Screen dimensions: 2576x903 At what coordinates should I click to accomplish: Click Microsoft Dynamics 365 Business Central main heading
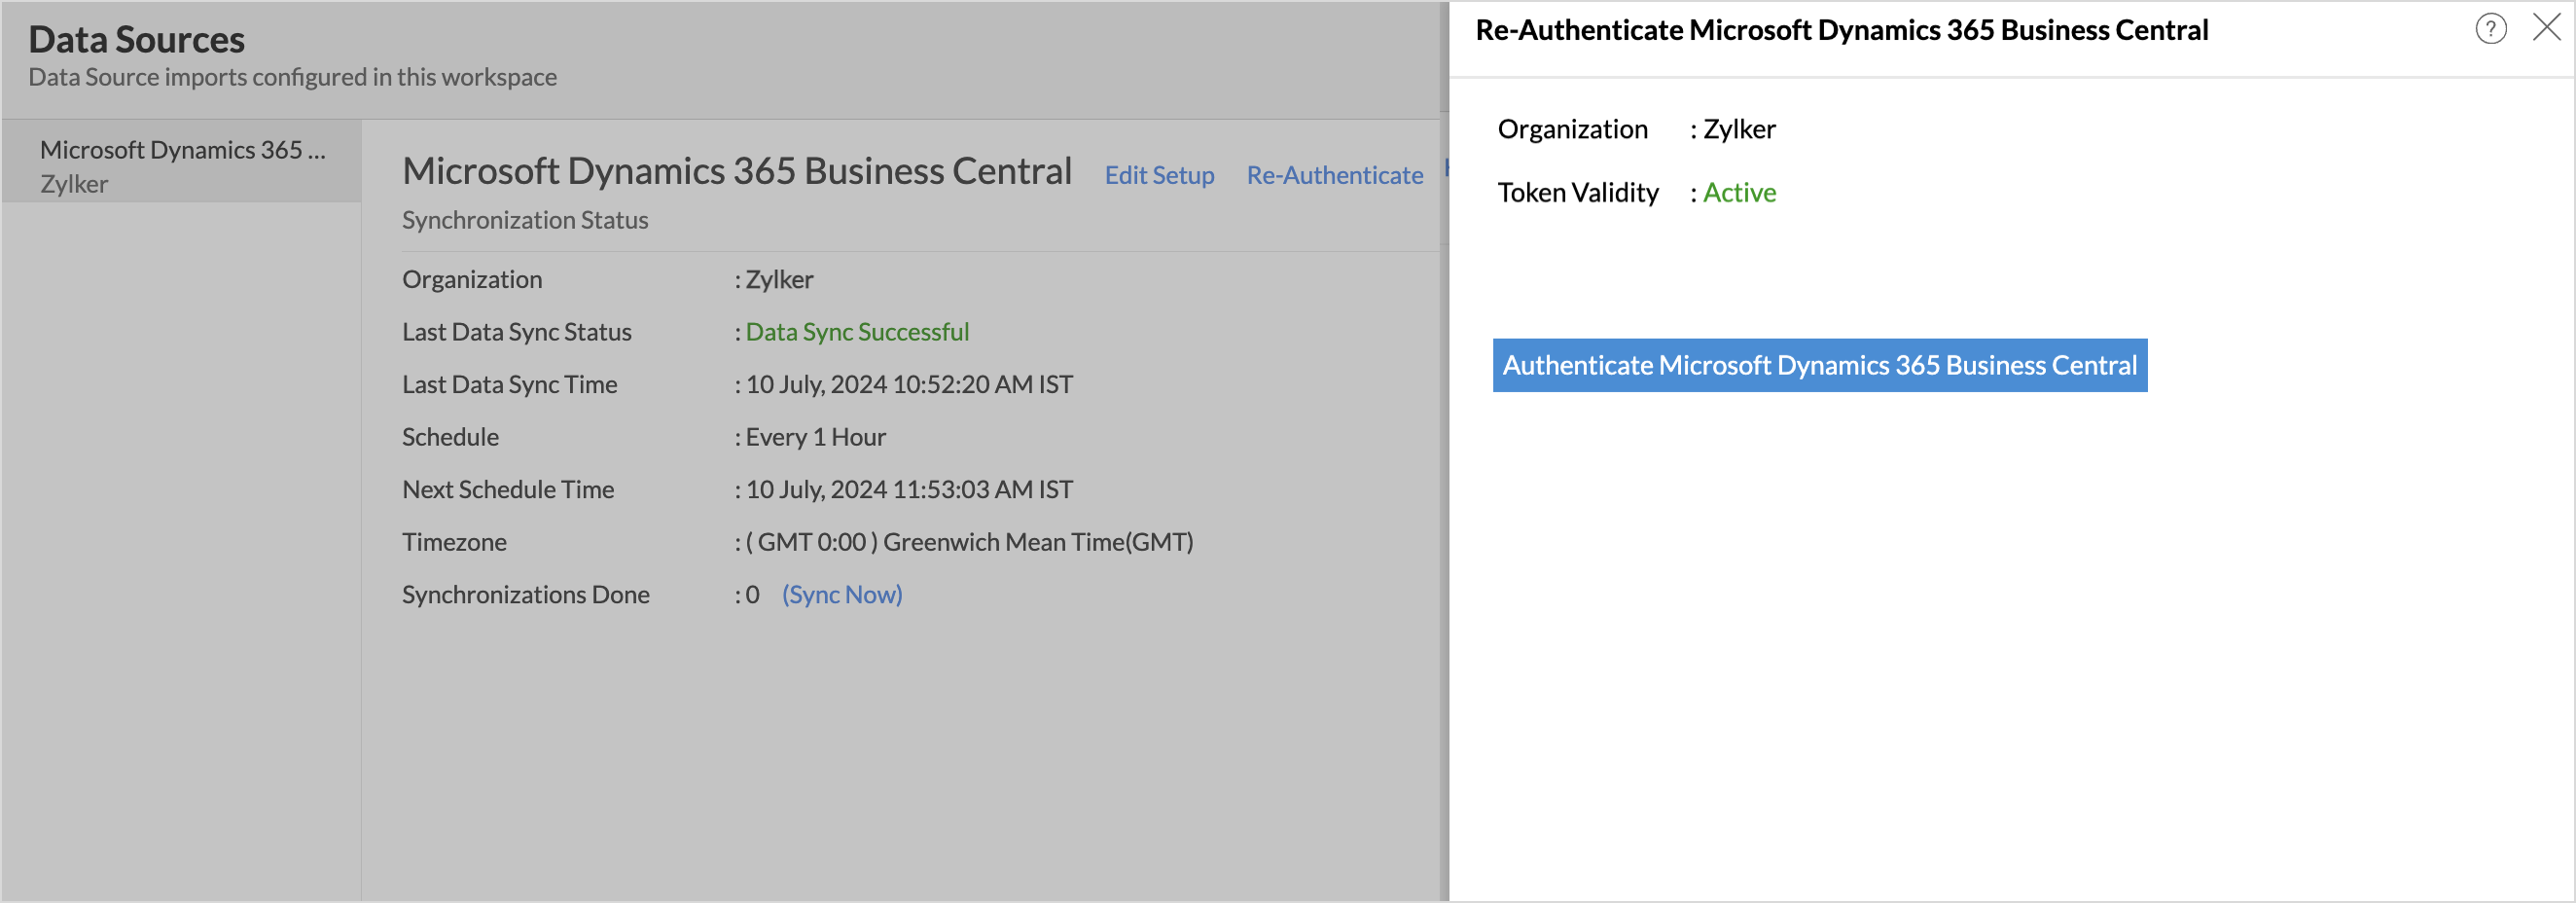point(737,171)
